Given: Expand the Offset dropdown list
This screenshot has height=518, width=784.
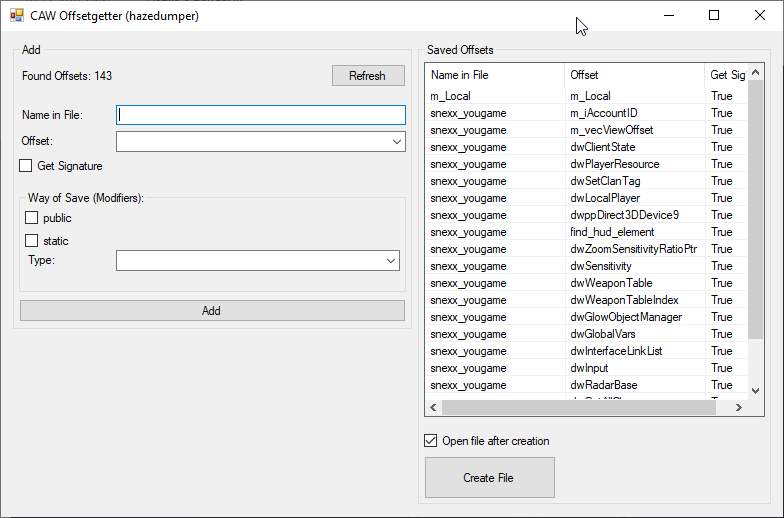Looking at the screenshot, I should click(395, 142).
